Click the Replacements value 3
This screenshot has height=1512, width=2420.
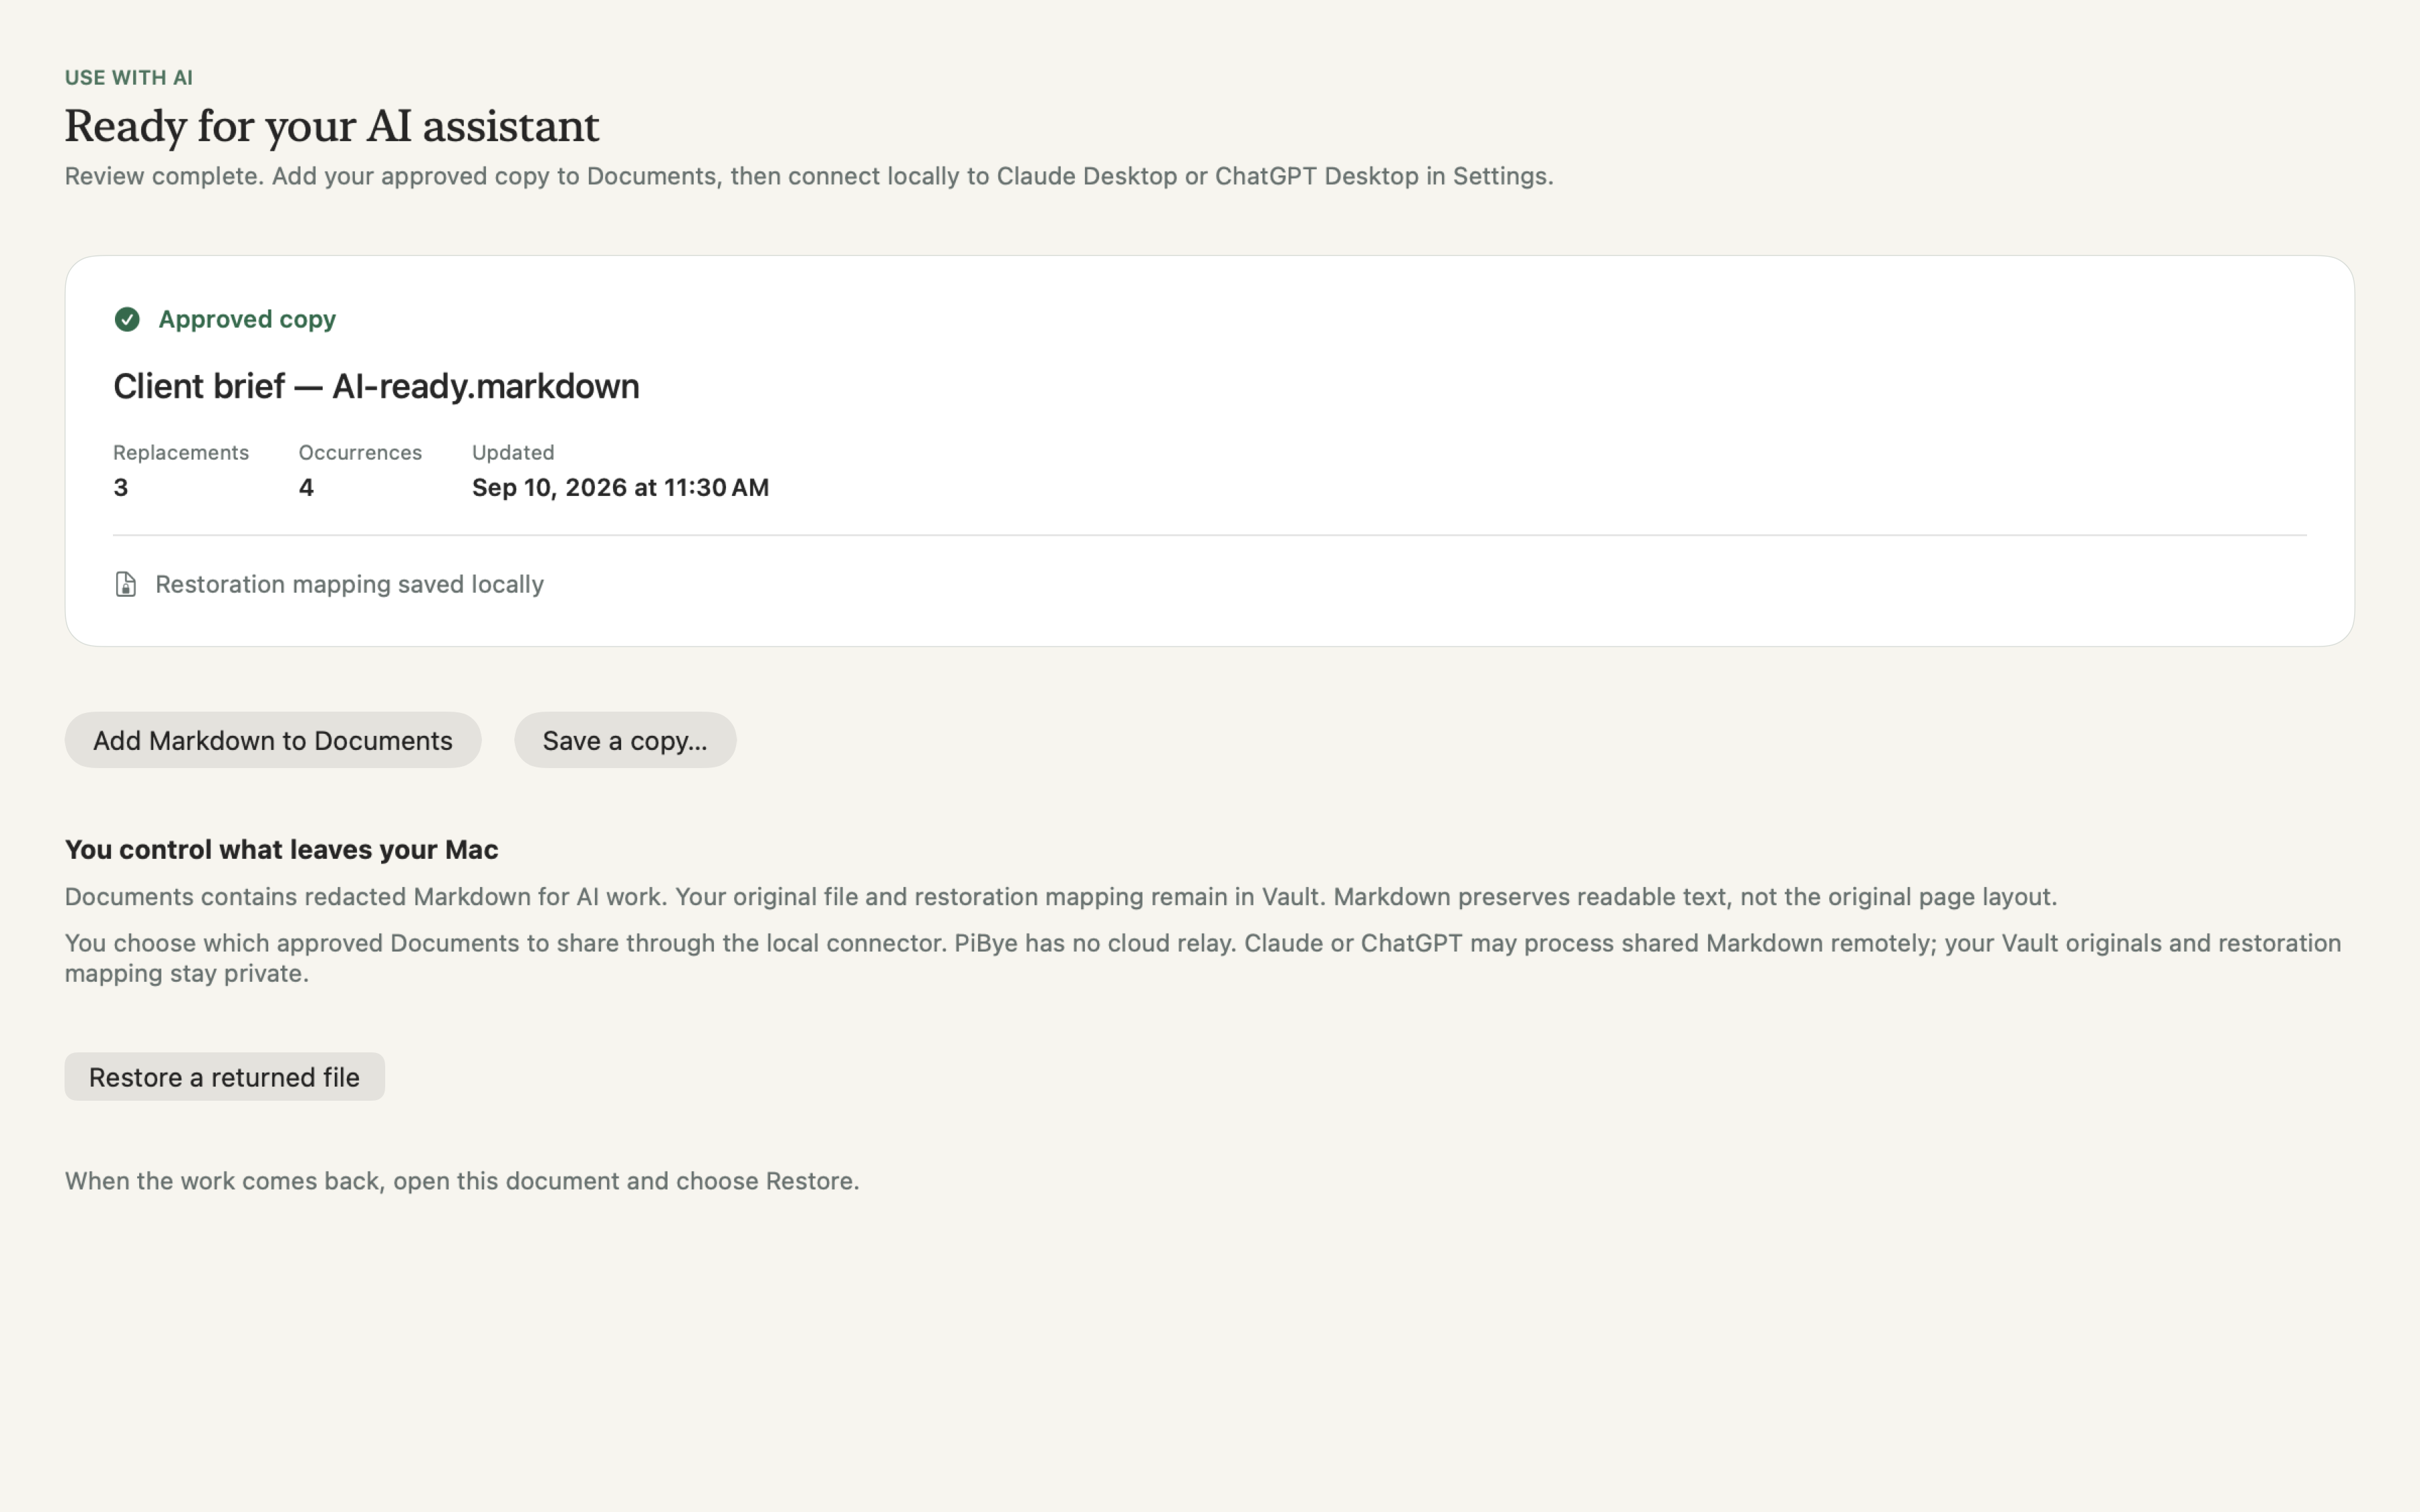(x=121, y=487)
